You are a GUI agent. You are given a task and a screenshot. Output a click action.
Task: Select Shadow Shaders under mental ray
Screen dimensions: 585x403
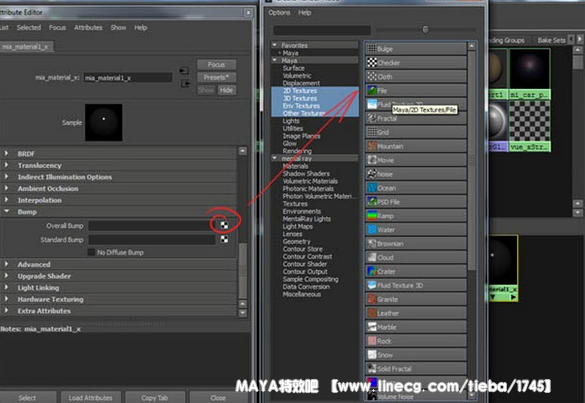pyautogui.click(x=306, y=174)
